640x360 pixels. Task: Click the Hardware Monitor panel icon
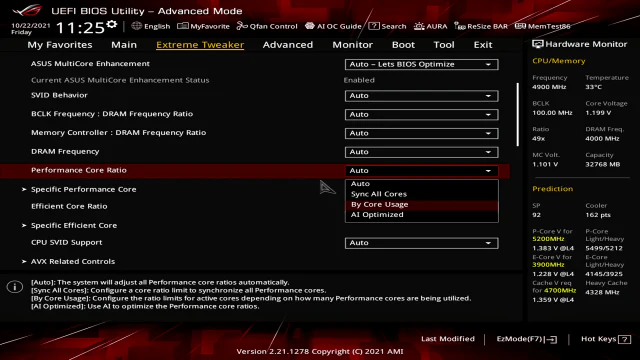[x=538, y=44]
